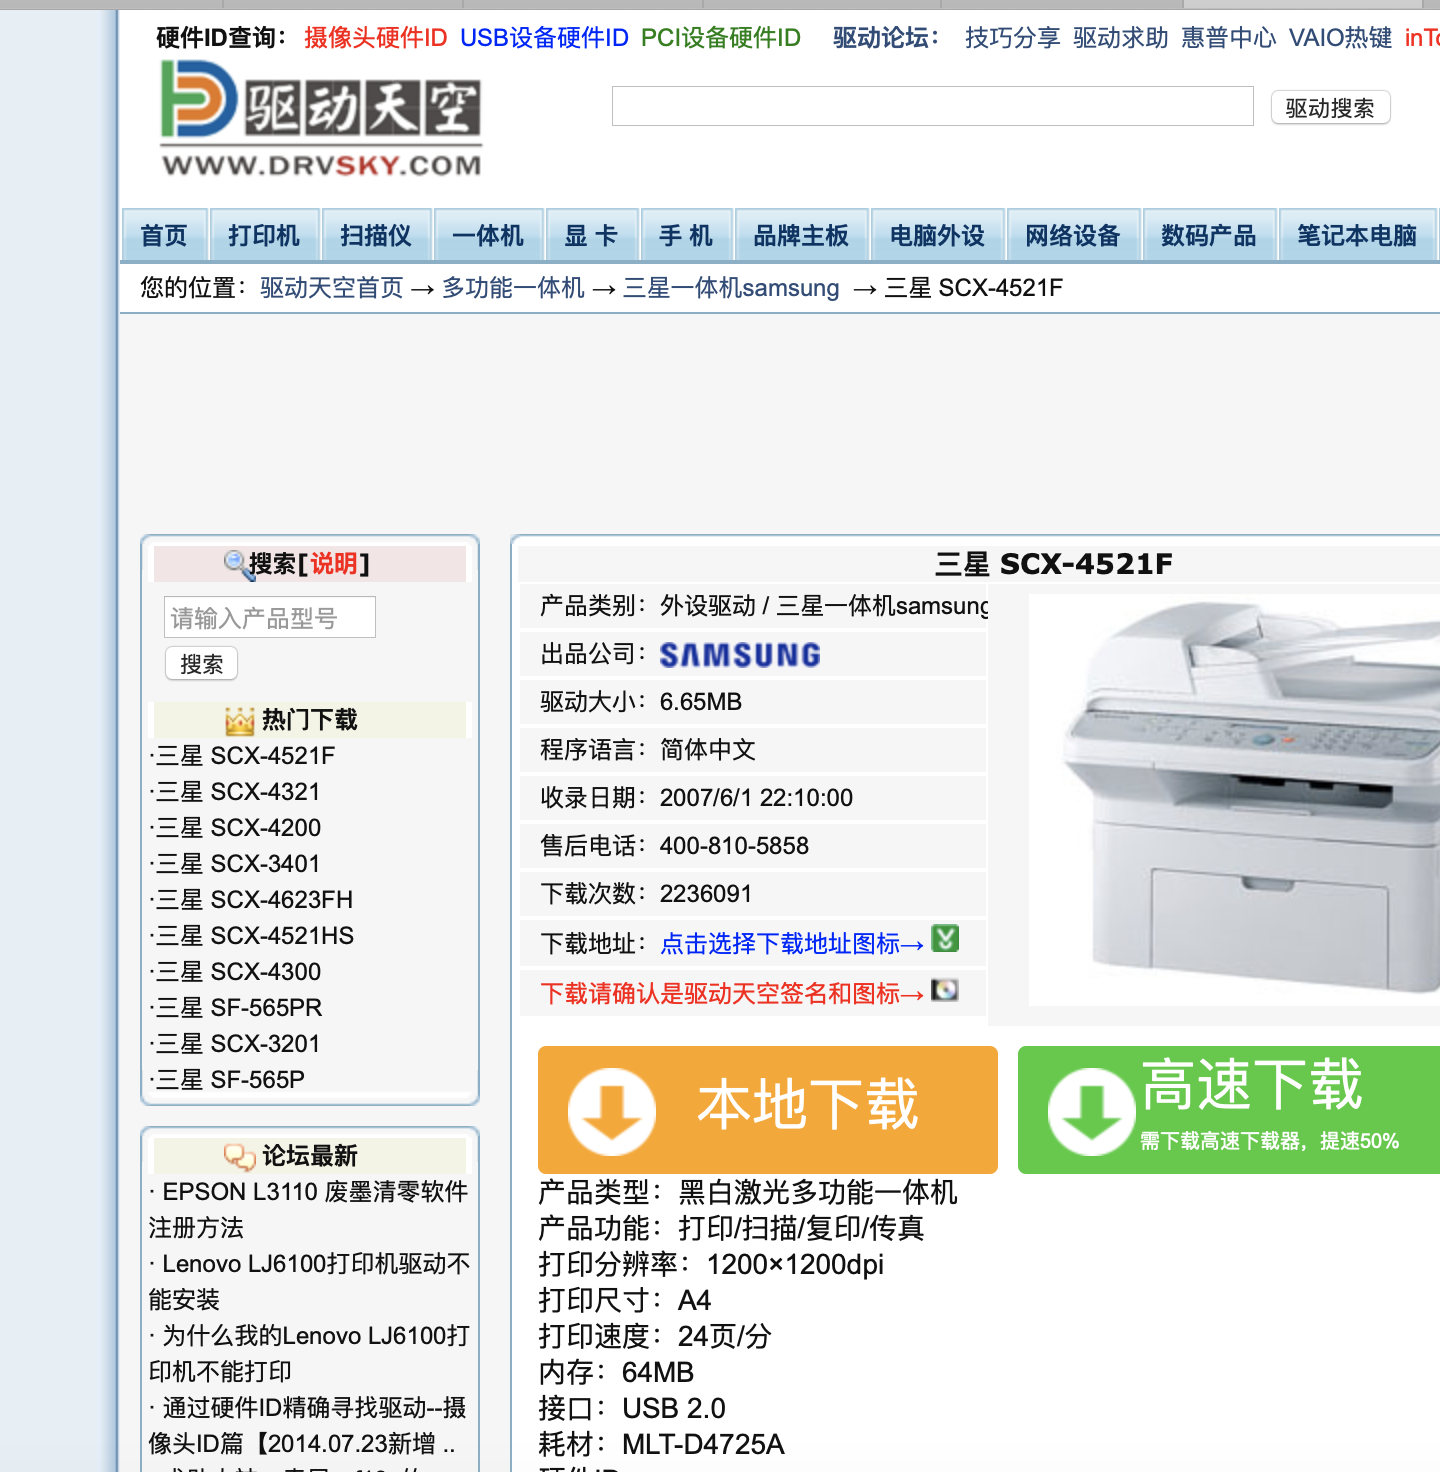Click the crown icon beside 热门下载

pos(240,720)
